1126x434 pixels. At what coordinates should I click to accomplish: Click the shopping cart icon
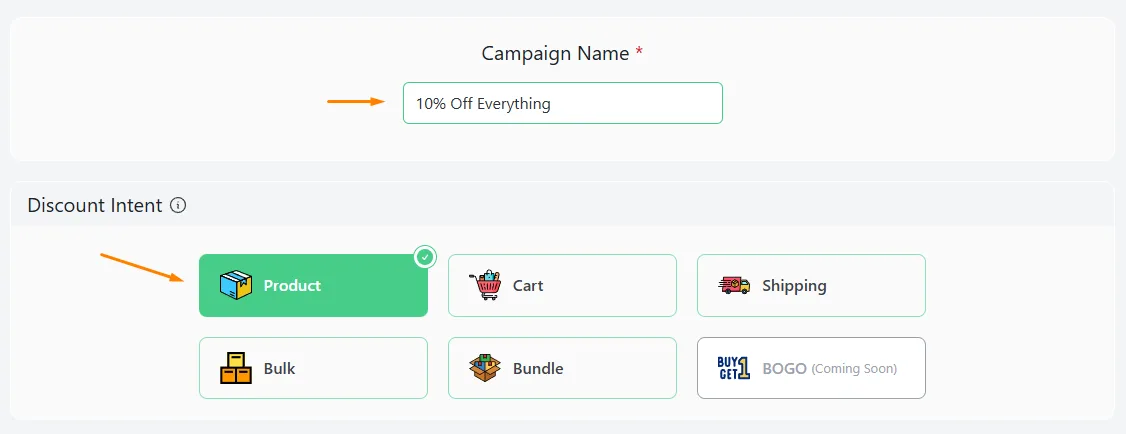coord(485,286)
